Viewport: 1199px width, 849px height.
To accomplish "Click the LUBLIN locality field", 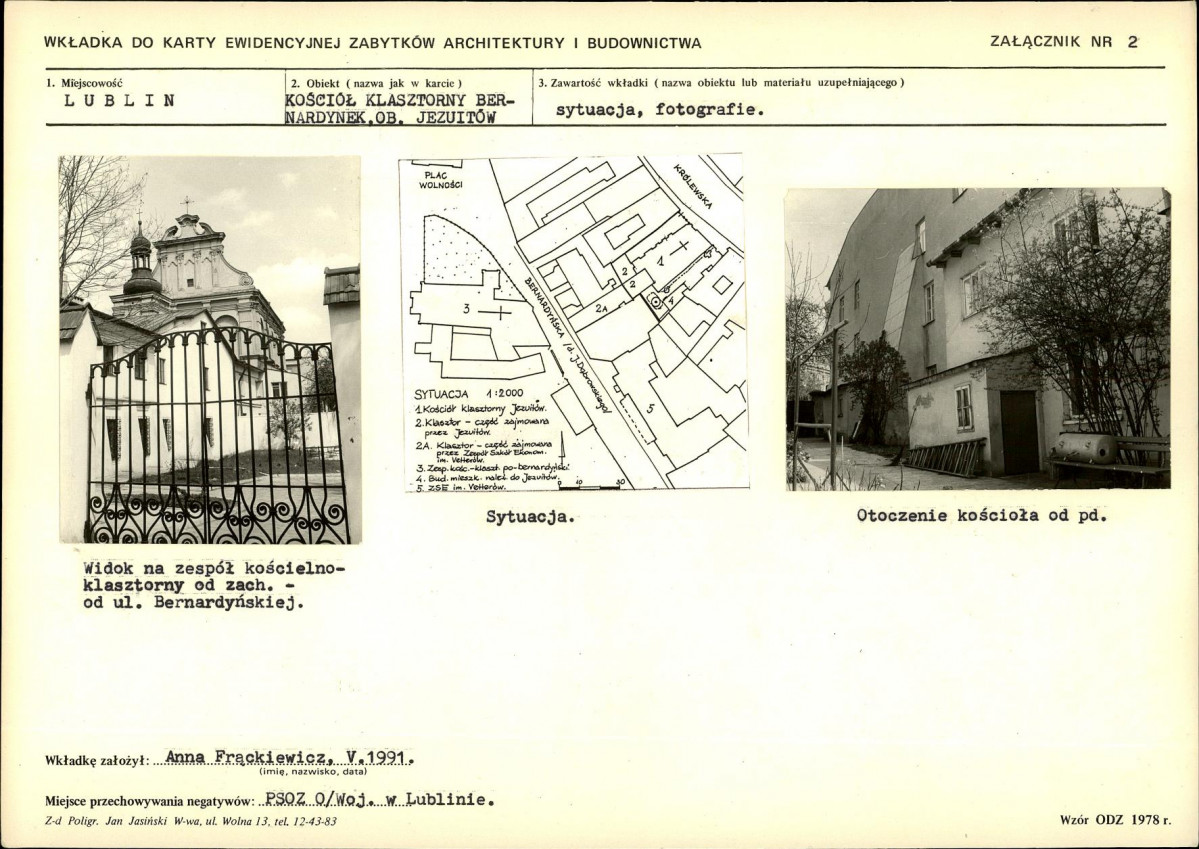I will (120, 100).
